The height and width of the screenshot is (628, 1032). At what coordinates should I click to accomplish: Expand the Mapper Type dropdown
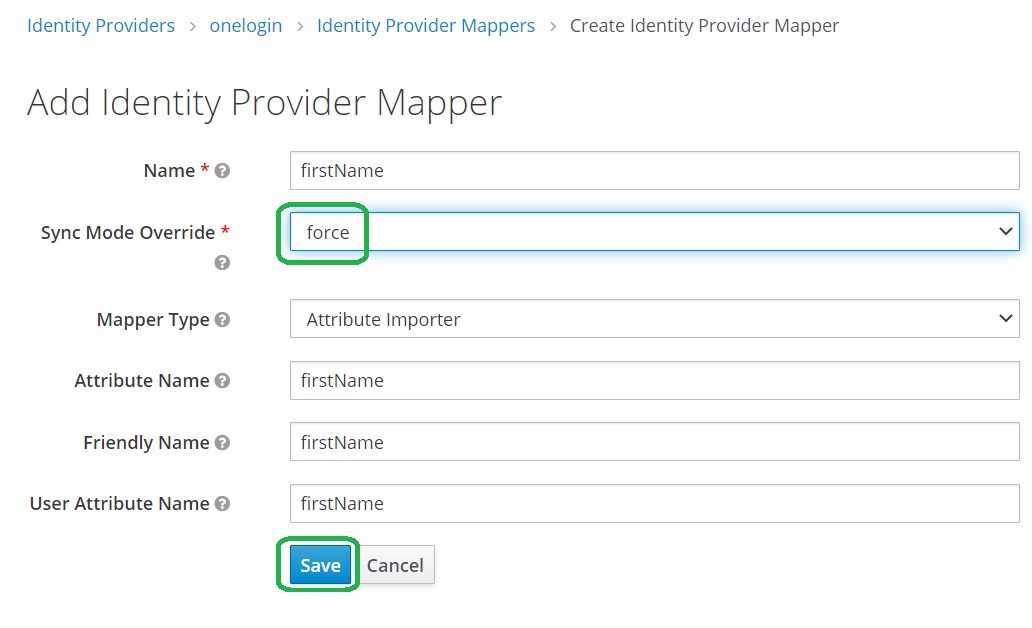pos(654,320)
